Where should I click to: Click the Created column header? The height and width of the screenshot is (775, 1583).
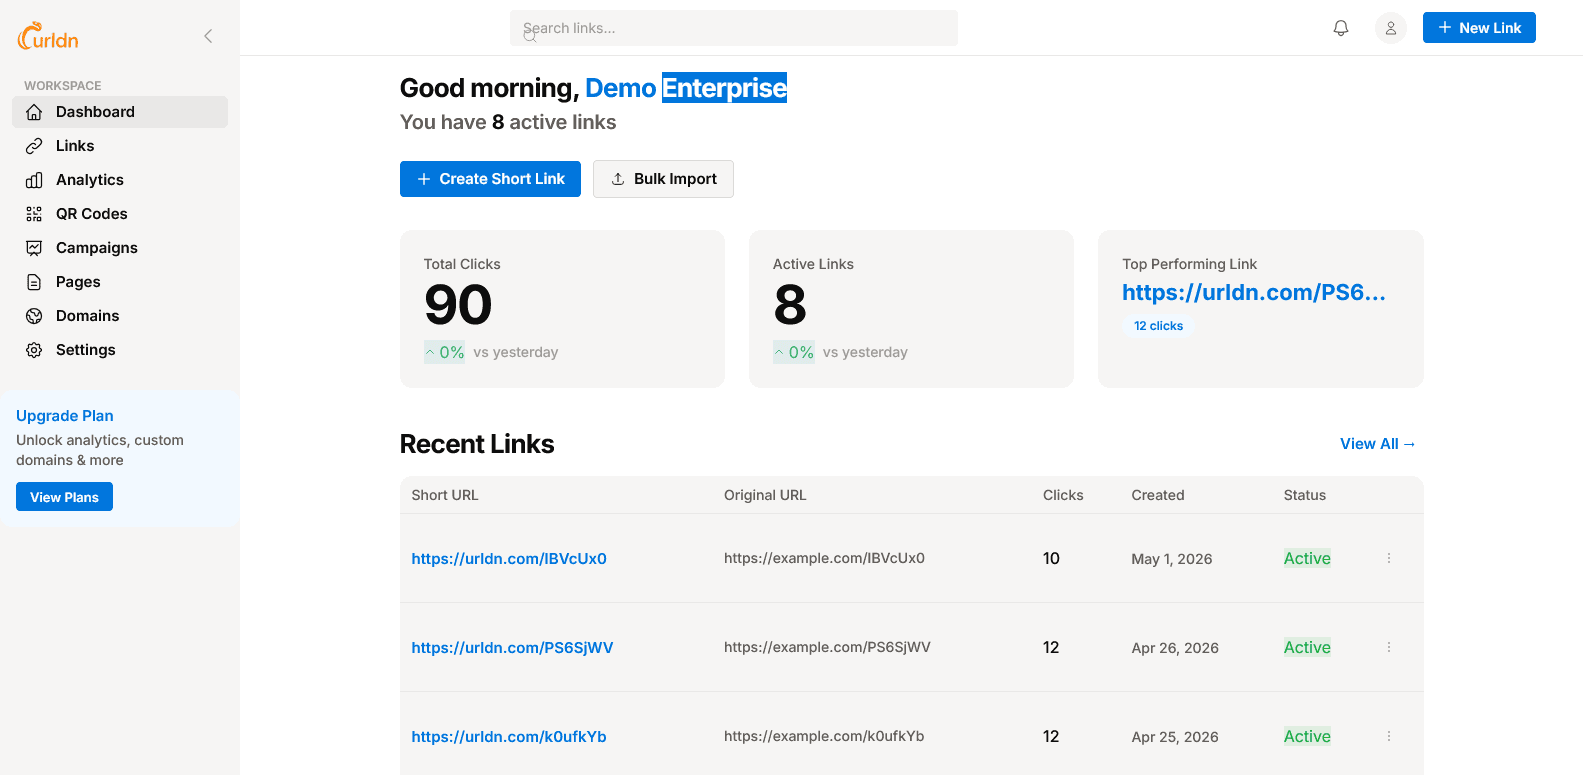[1158, 495]
